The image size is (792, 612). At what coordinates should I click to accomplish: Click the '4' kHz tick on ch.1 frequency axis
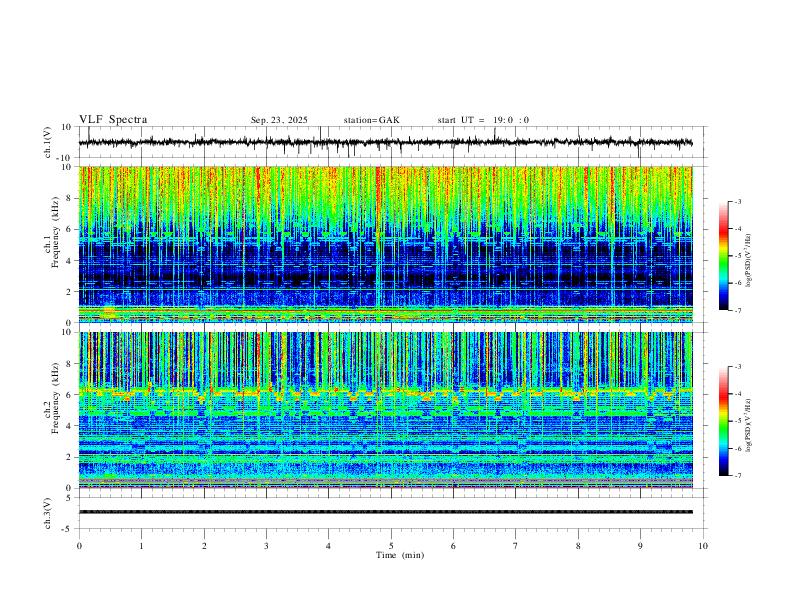coord(70,261)
